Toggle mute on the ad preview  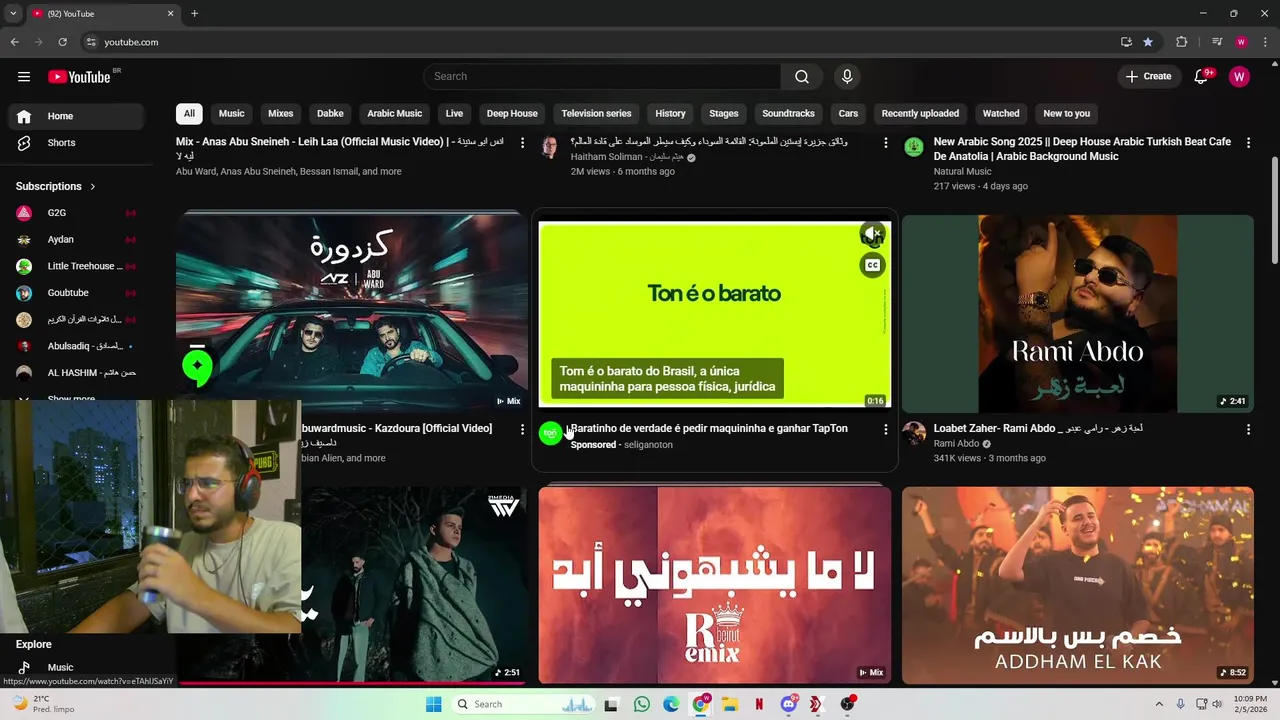pyautogui.click(x=872, y=235)
